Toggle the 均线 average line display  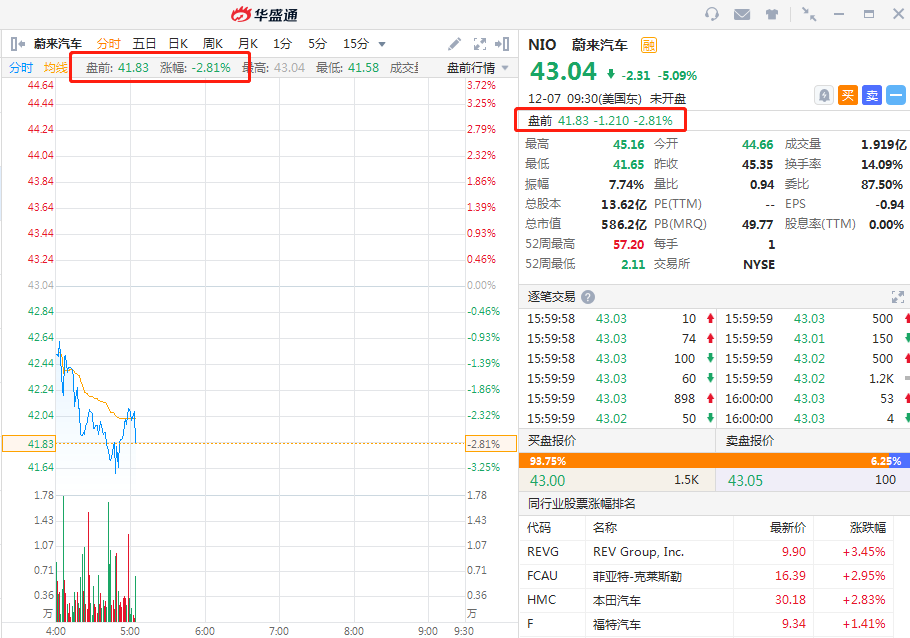coord(56,68)
